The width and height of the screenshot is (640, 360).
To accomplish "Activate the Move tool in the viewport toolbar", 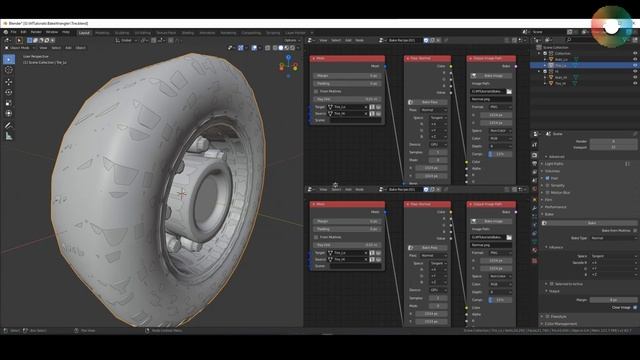I will click(9, 82).
